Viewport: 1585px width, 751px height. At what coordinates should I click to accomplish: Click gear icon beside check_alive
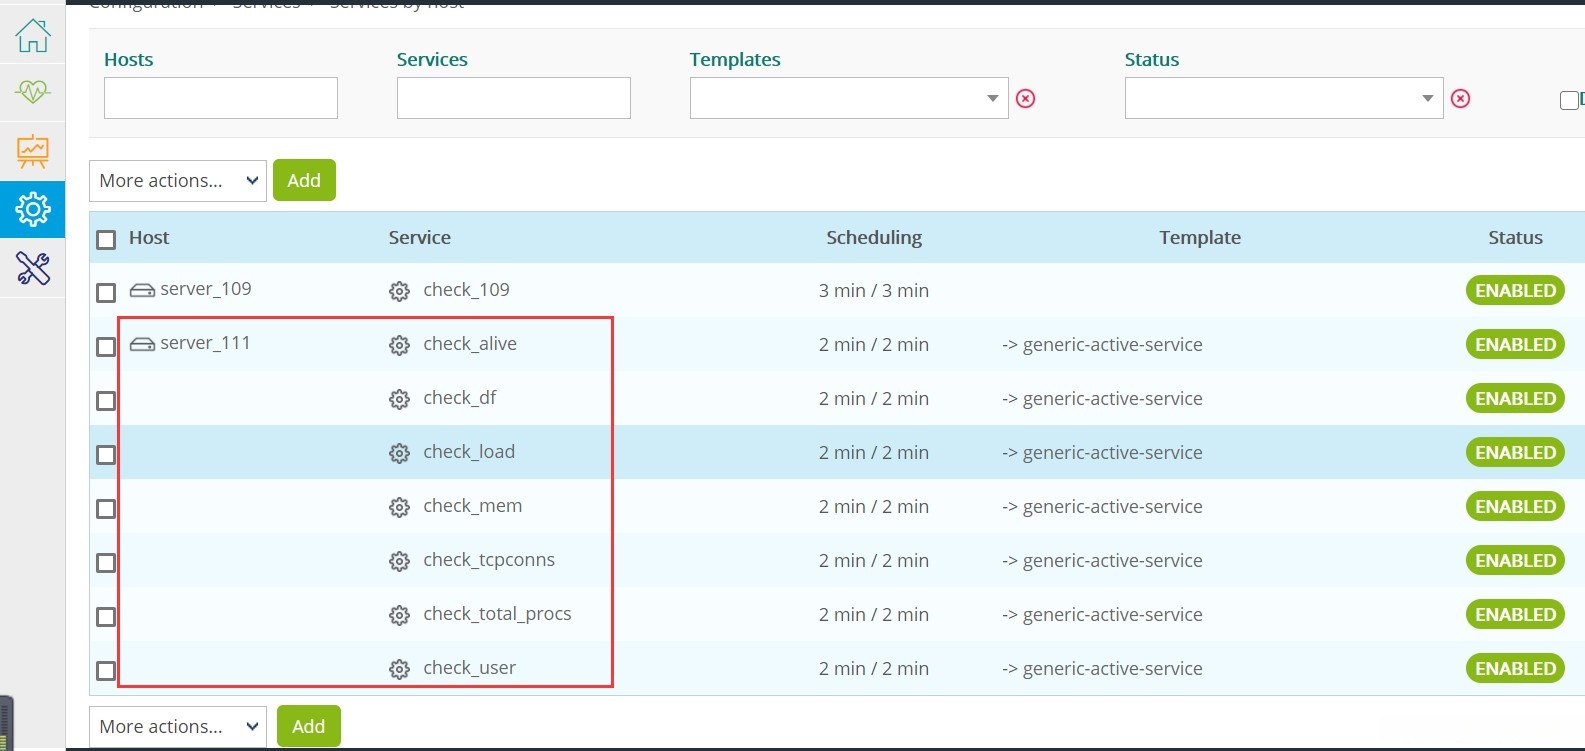point(399,345)
